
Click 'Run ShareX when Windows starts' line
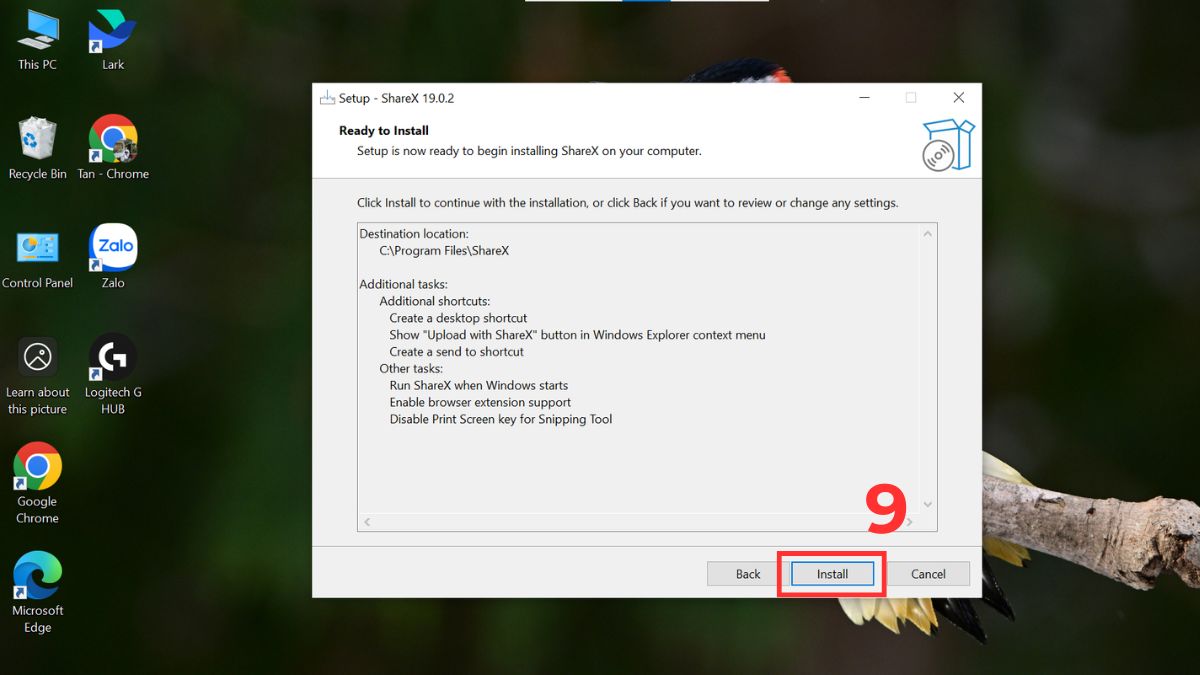tap(478, 385)
